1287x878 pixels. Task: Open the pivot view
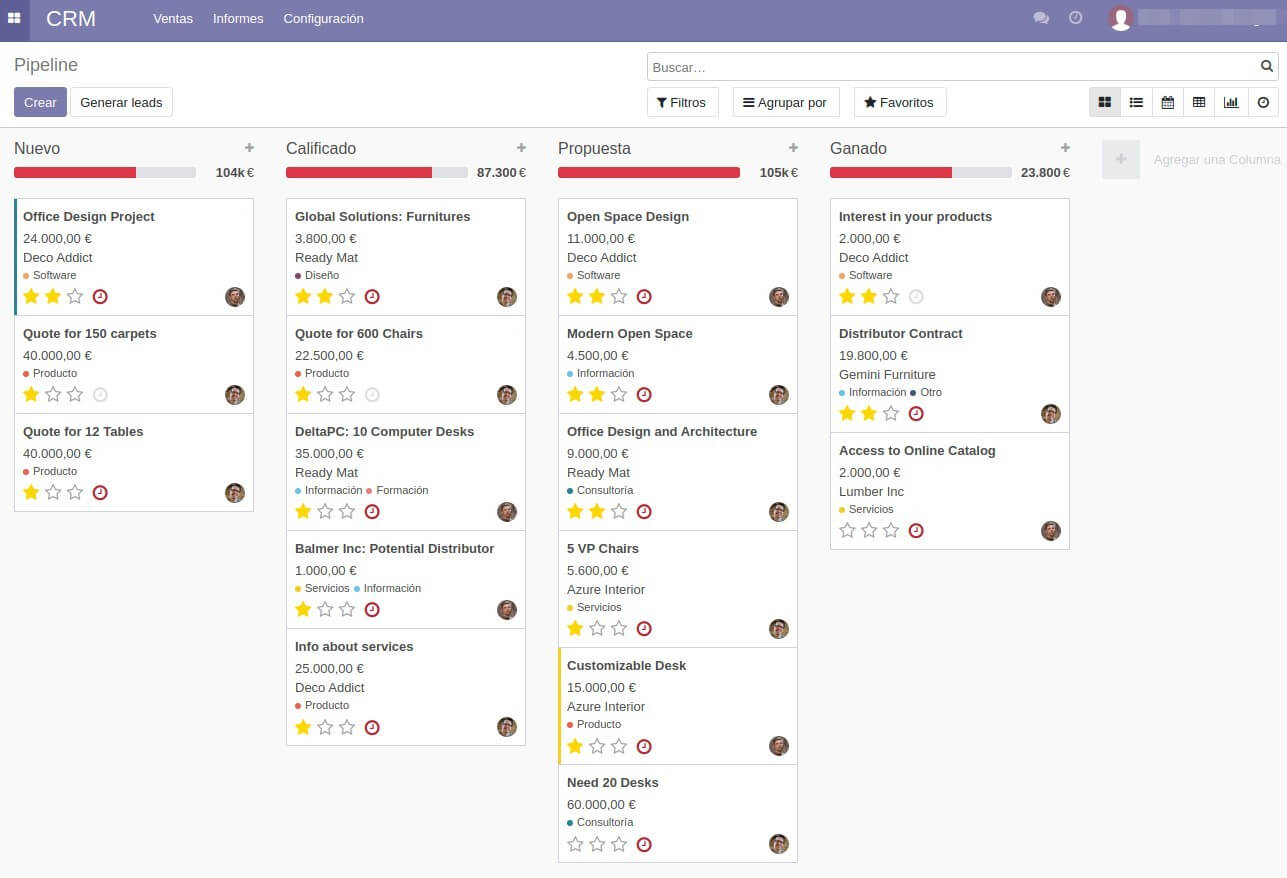pos(1199,101)
